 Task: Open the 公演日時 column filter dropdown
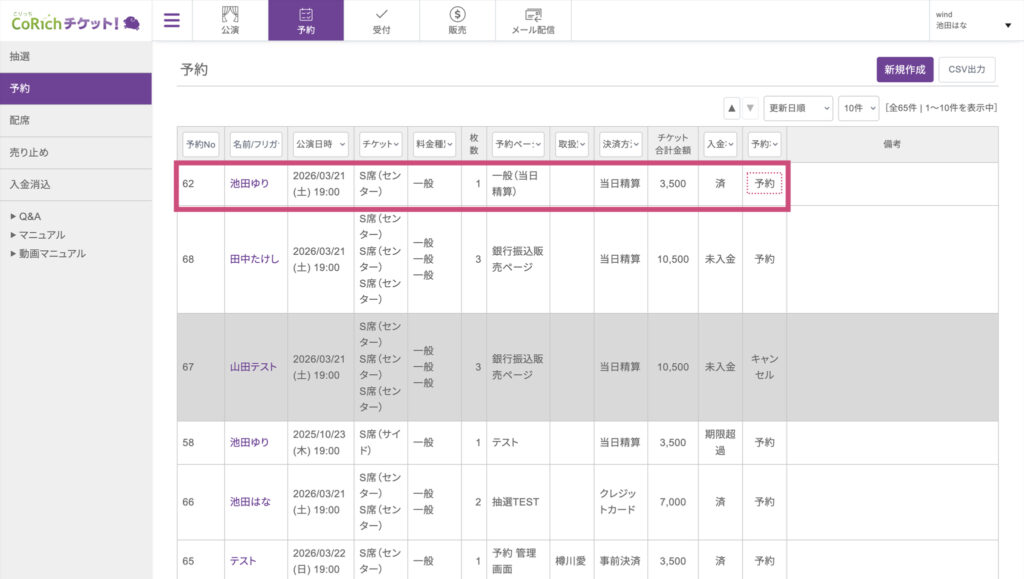[x=321, y=144]
